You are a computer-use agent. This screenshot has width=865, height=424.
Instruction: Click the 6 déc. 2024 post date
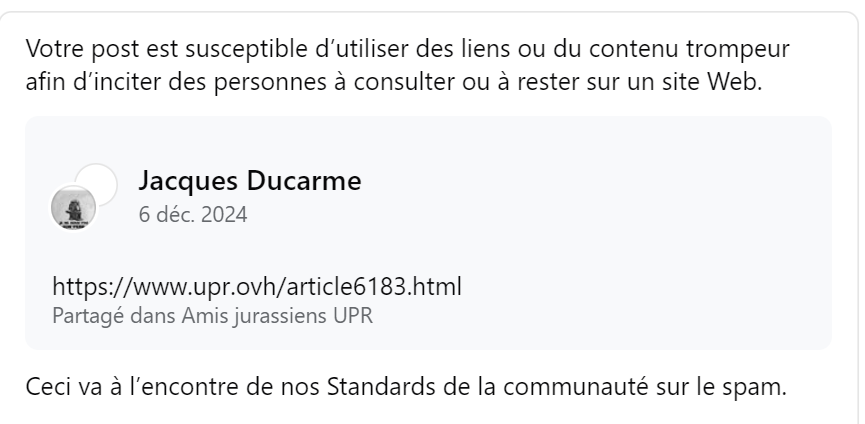coord(193,214)
